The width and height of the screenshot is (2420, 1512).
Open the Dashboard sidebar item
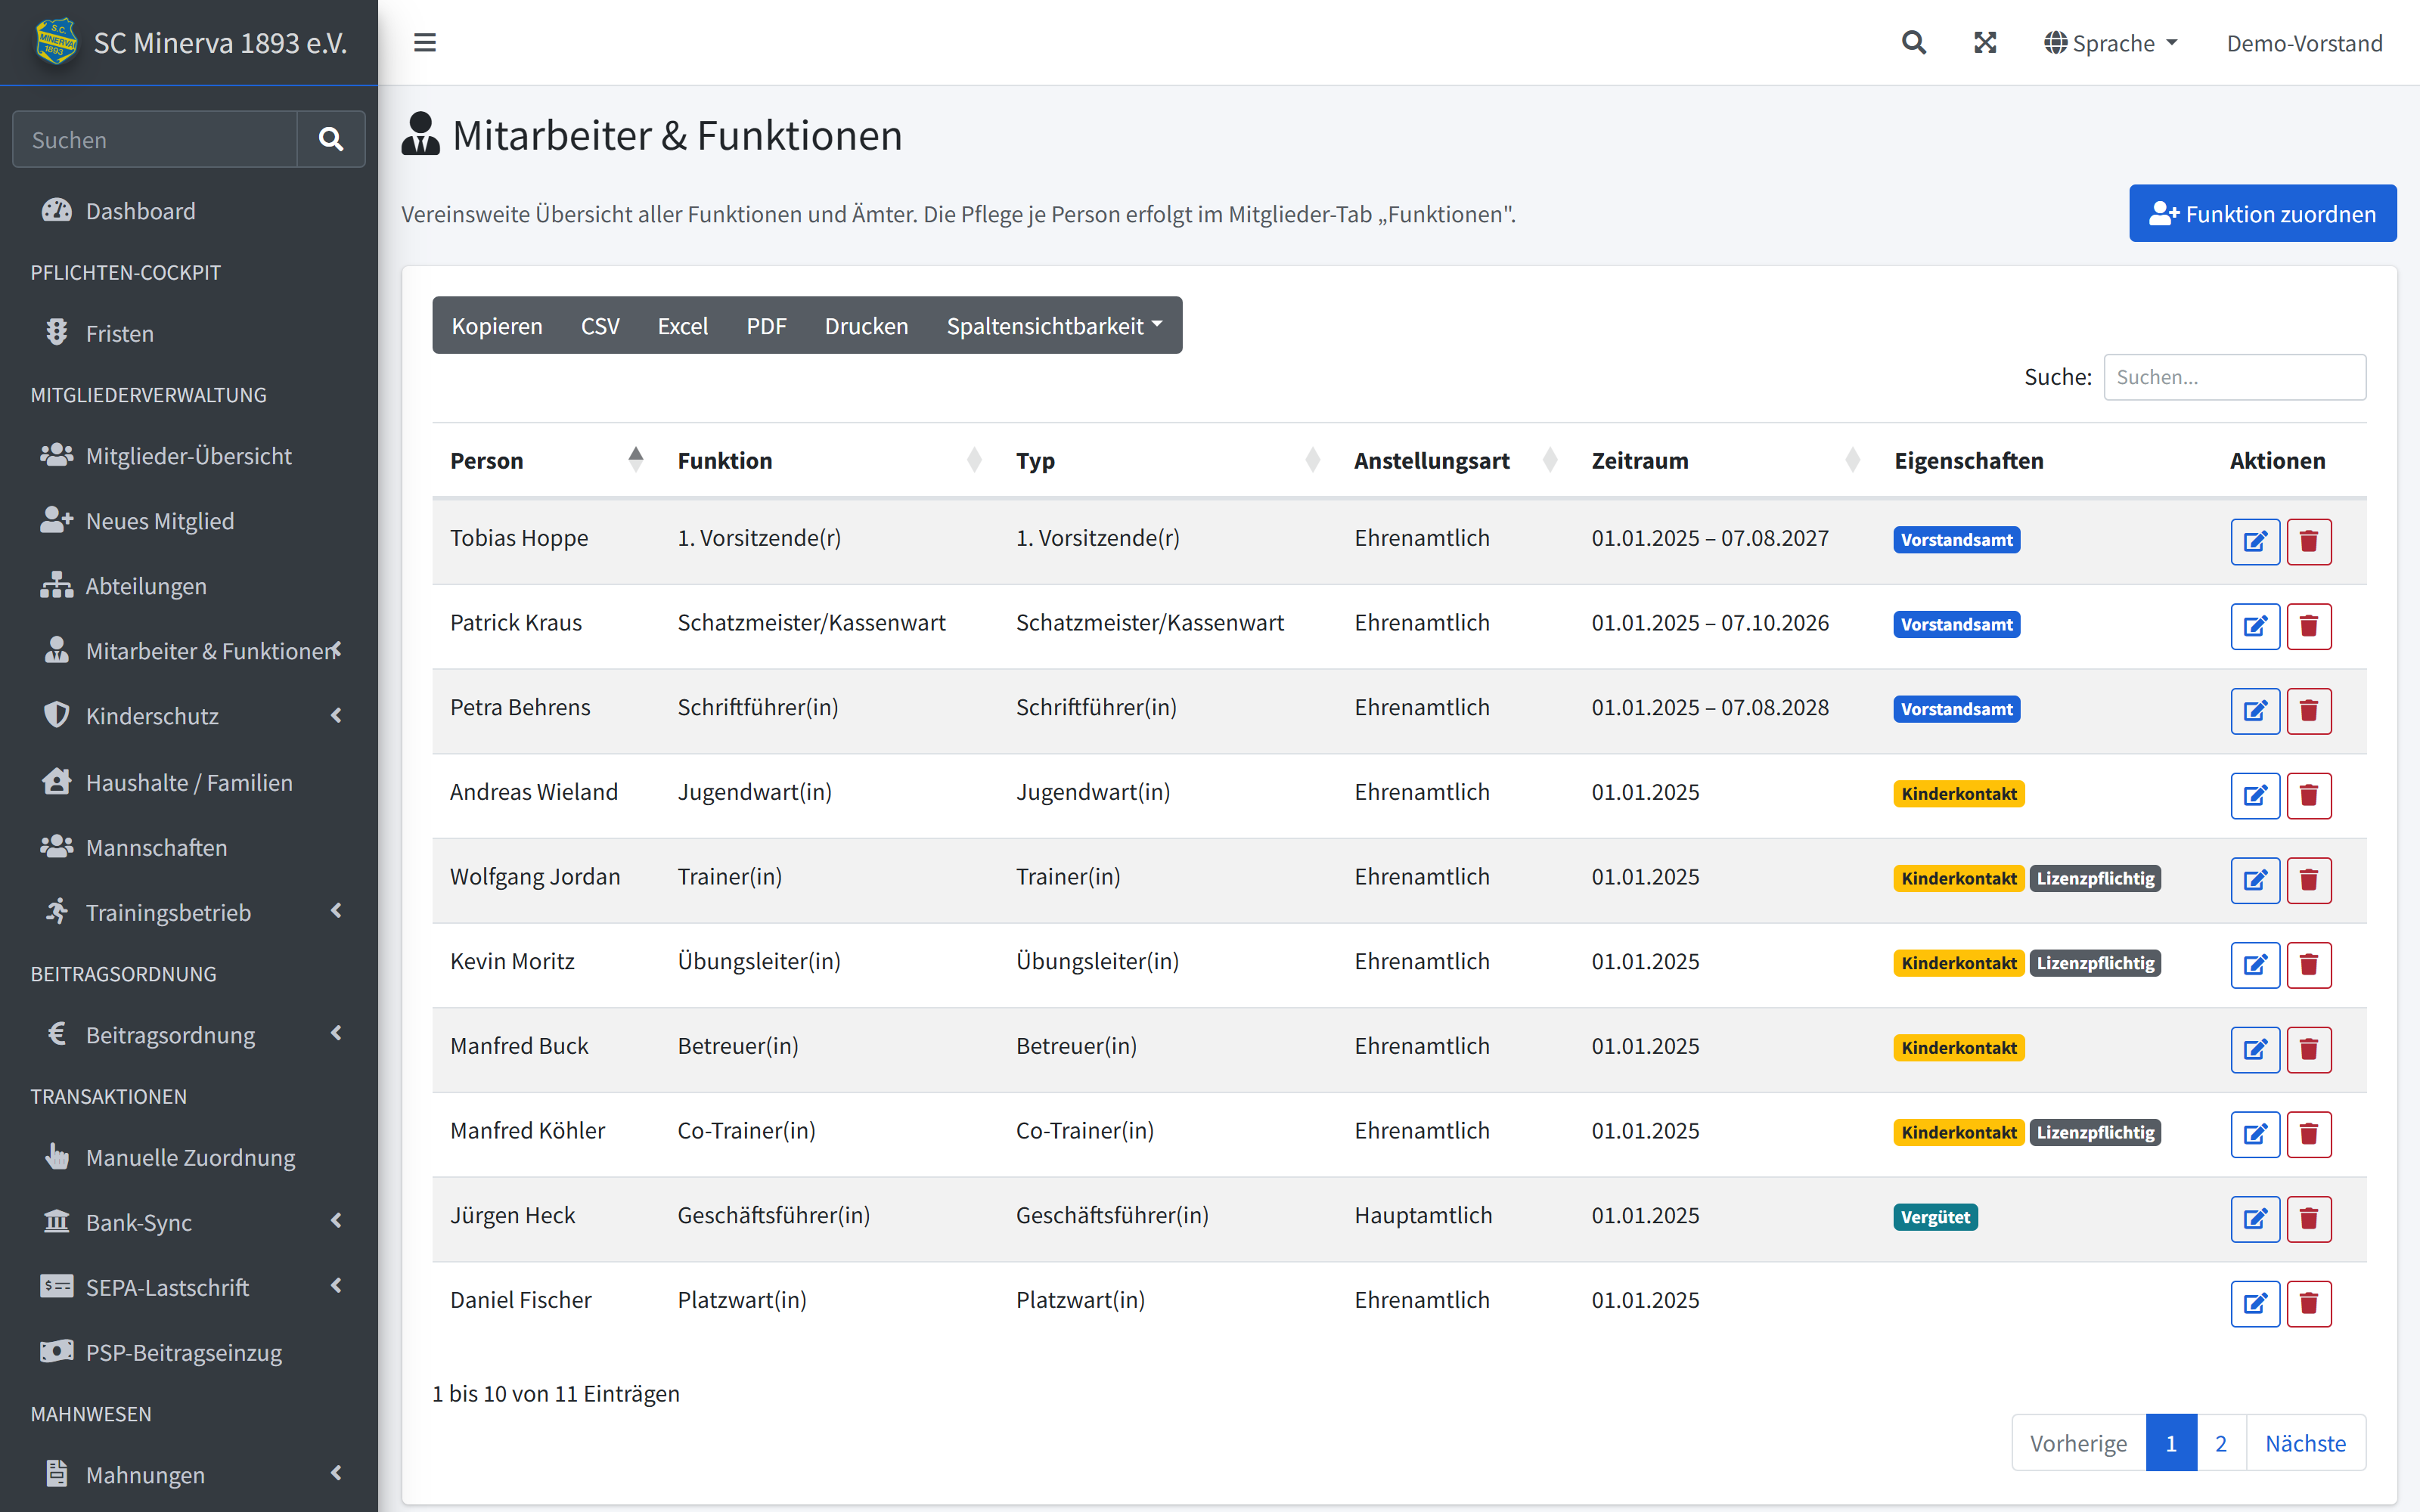coord(189,211)
